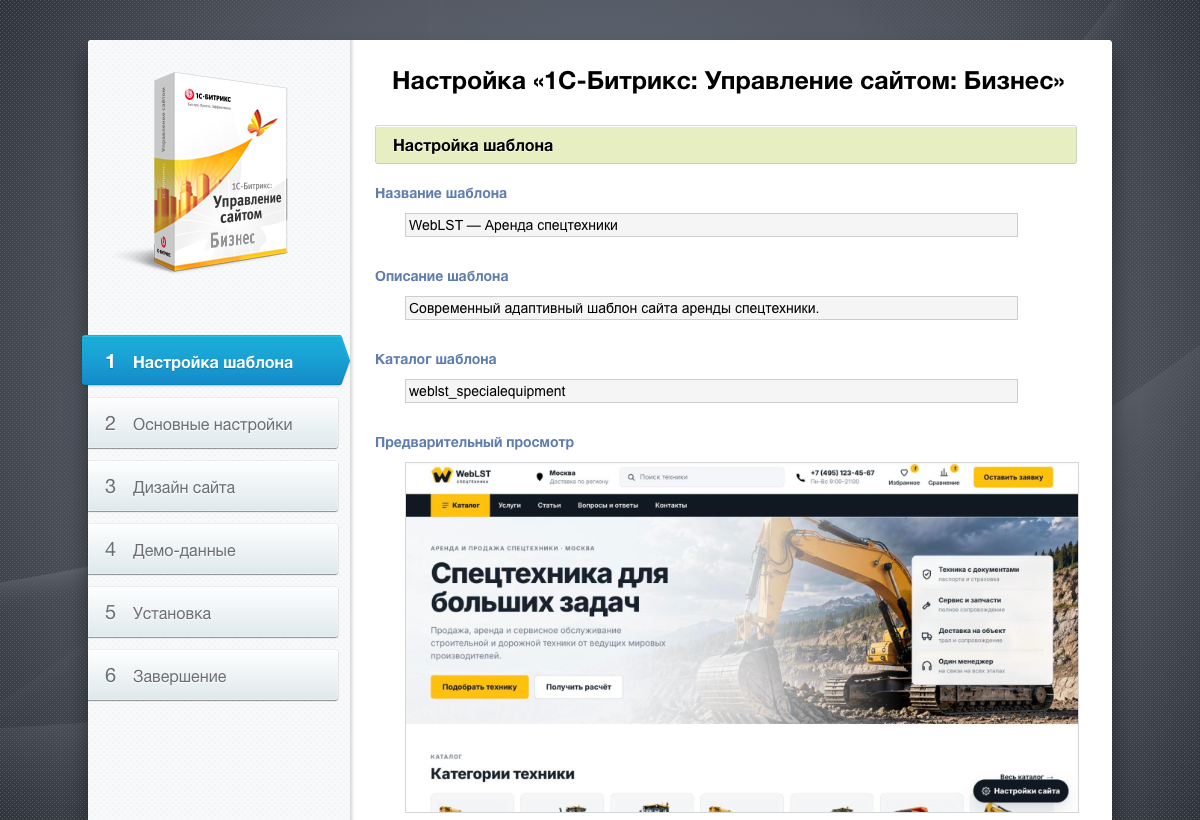
Task: Go to step 5 Установка
Action: [x=213, y=613]
